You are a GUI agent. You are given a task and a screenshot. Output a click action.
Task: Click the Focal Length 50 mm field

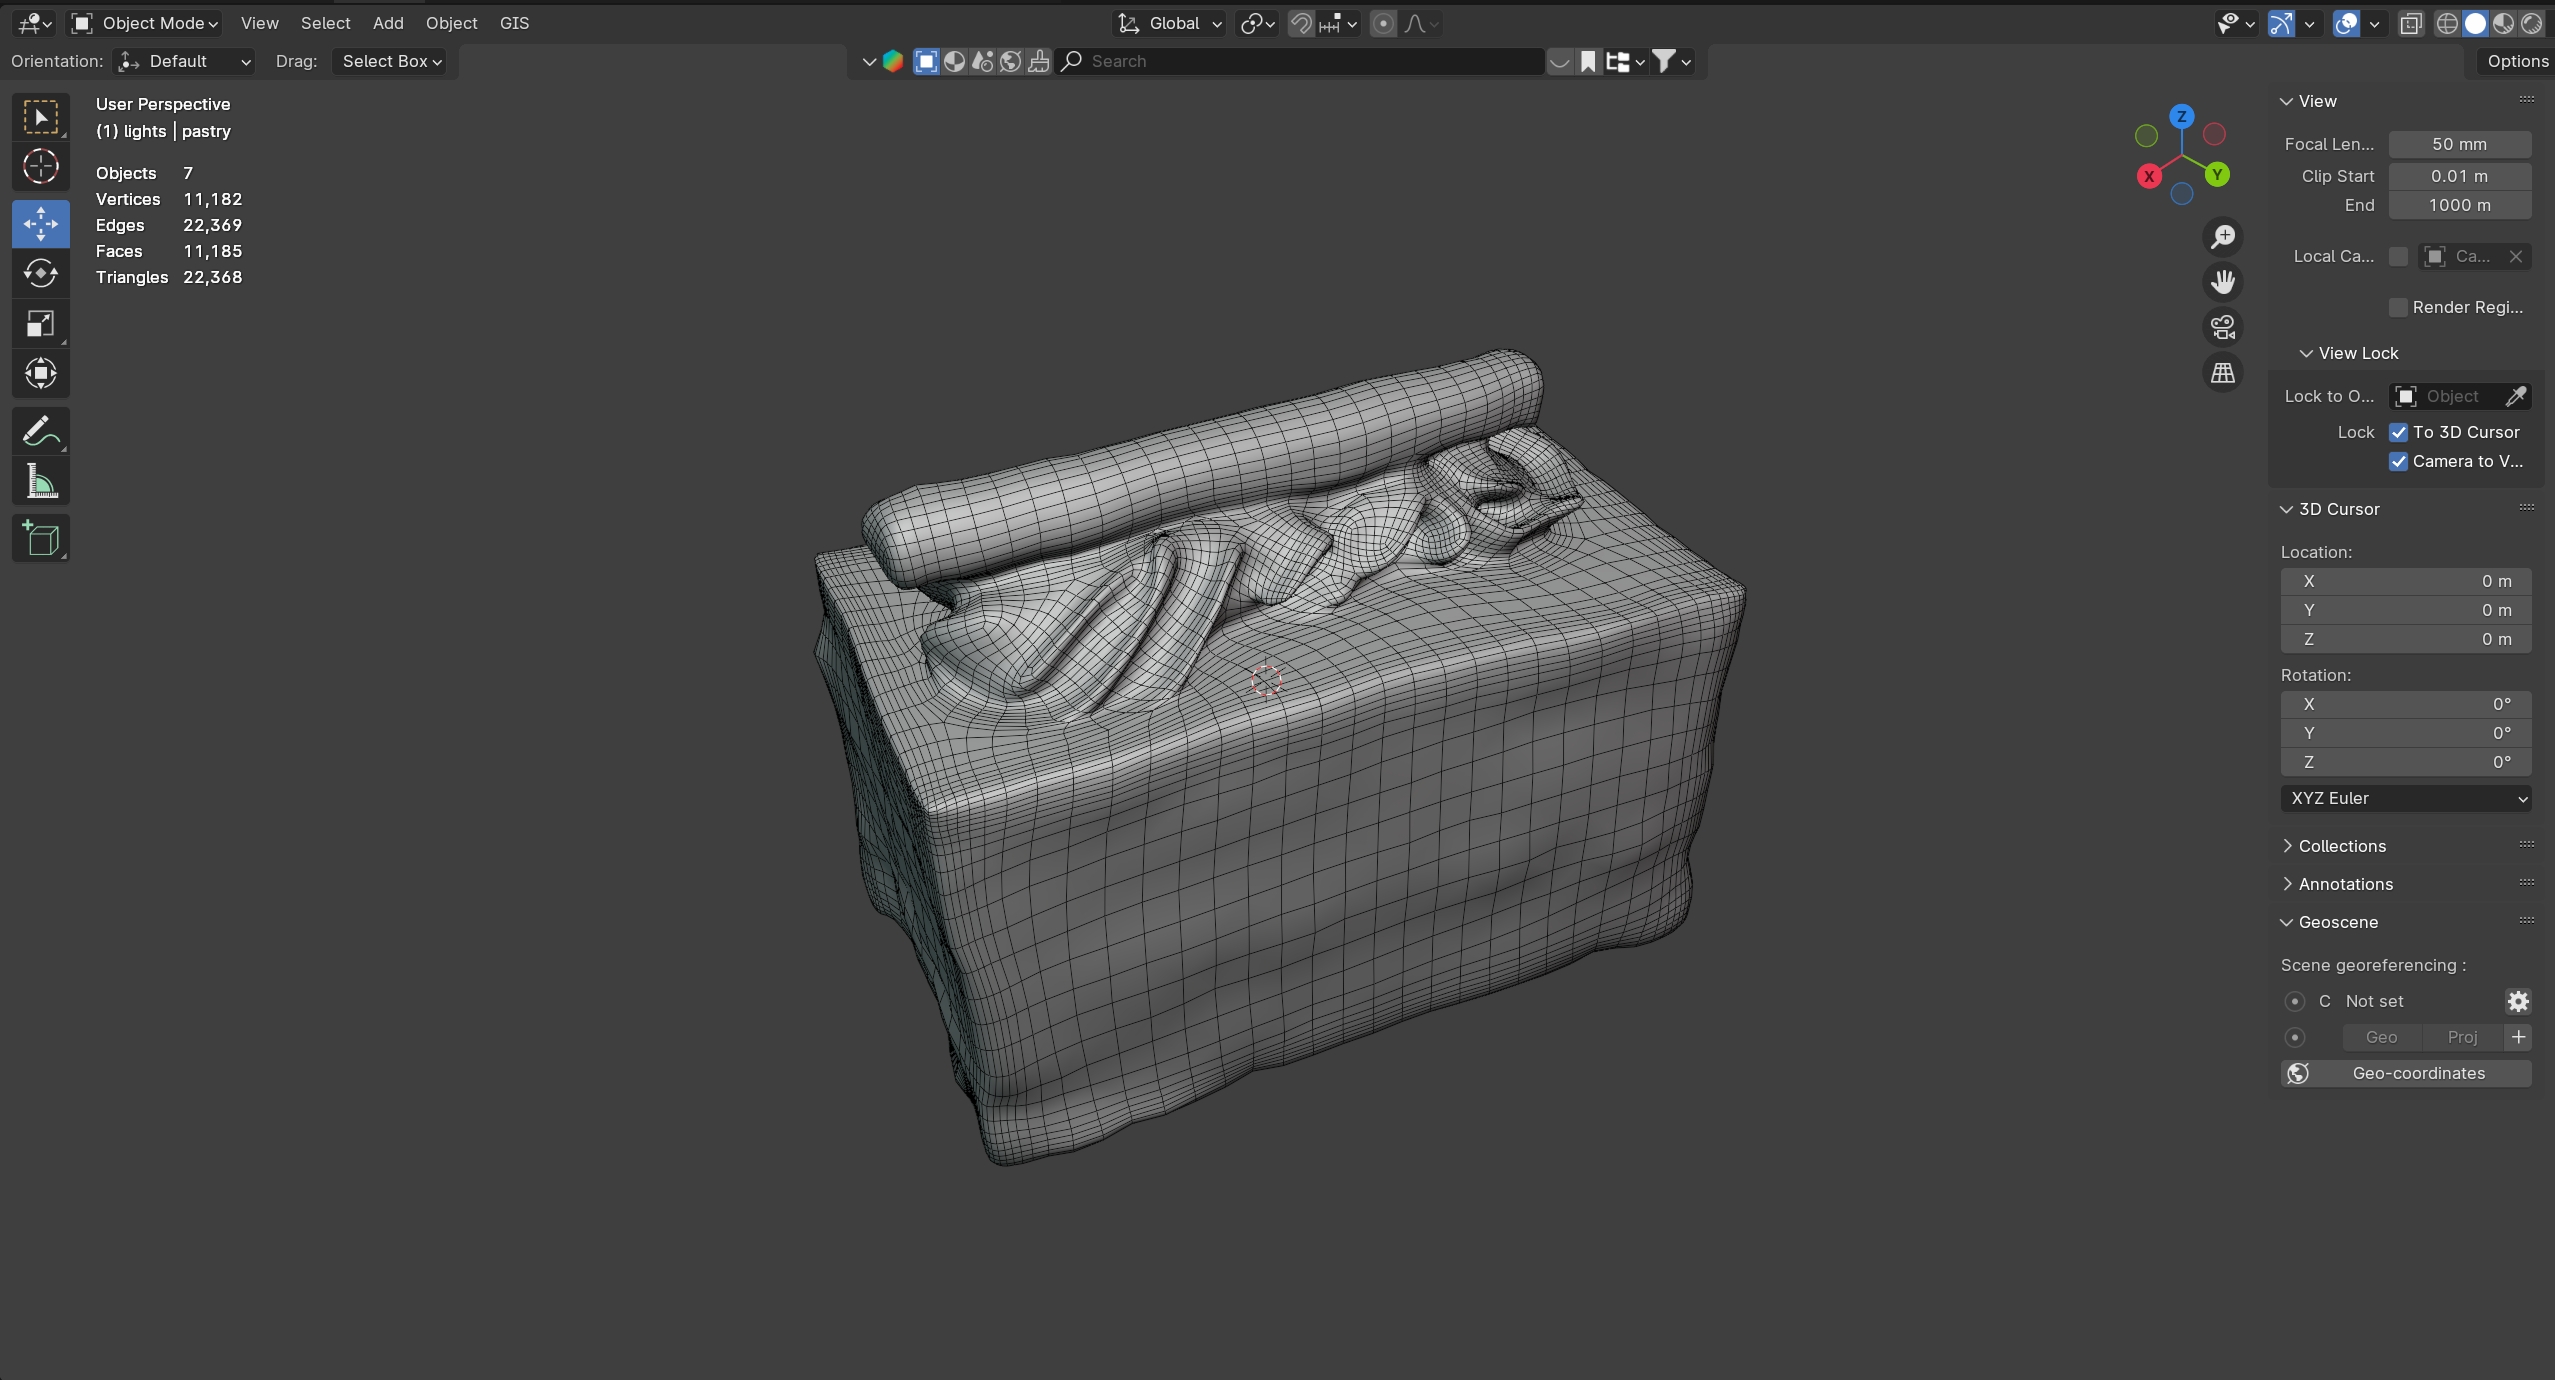pyautogui.click(x=2459, y=144)
